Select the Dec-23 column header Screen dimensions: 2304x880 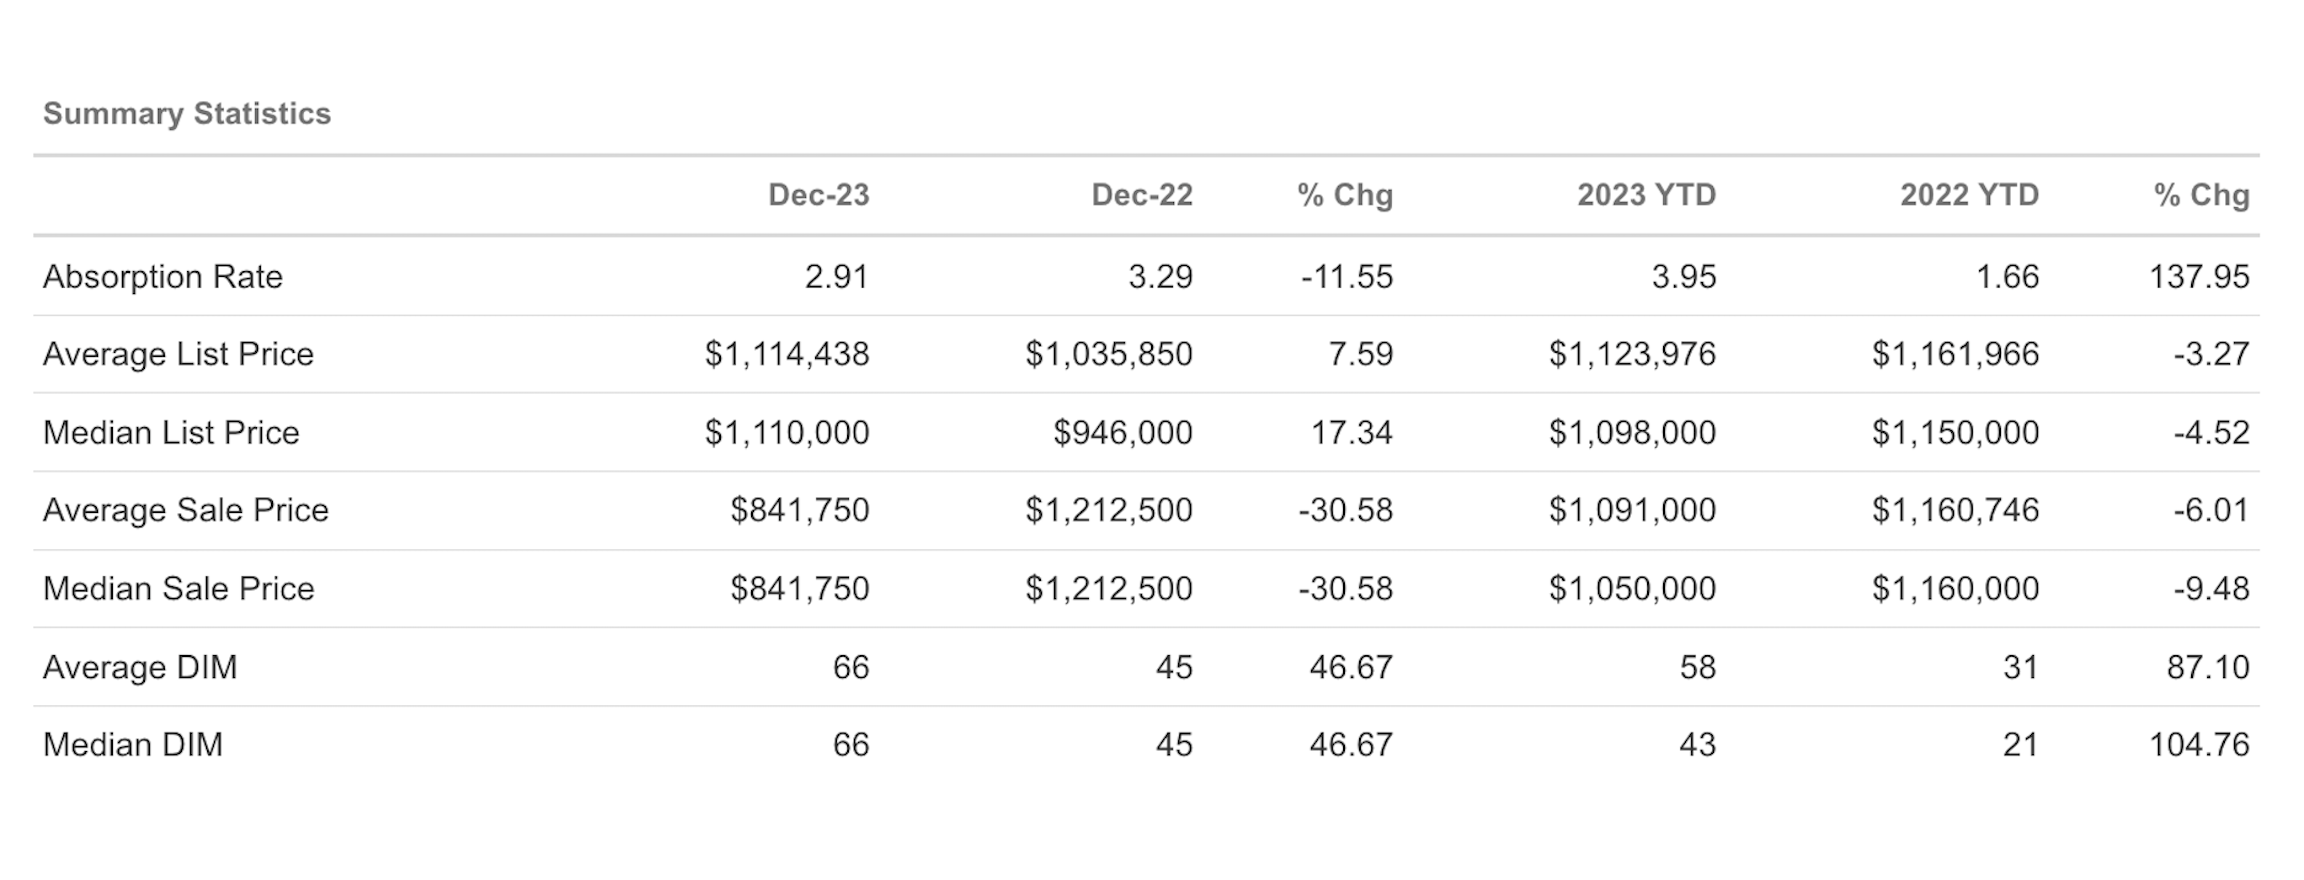(x=818, y=195)
